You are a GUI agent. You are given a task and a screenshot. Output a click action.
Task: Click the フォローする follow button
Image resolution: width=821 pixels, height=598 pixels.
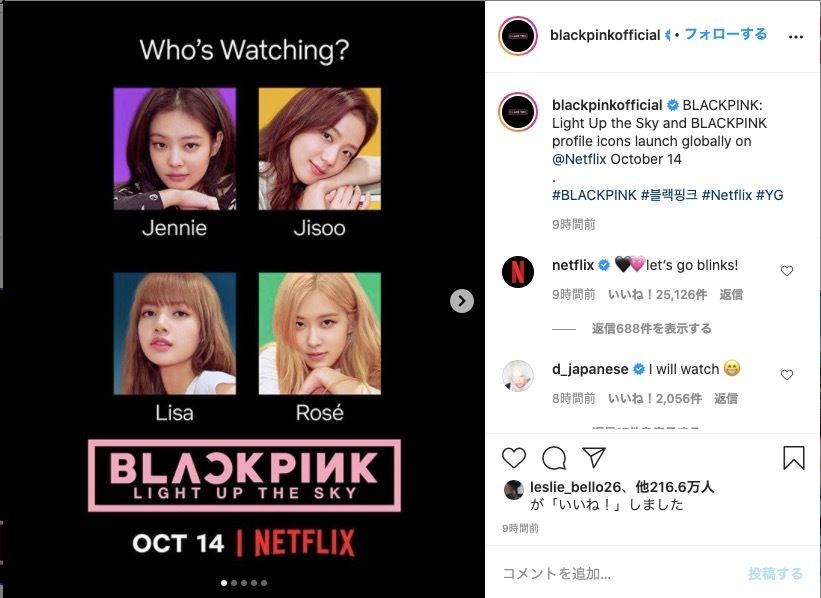726,34
